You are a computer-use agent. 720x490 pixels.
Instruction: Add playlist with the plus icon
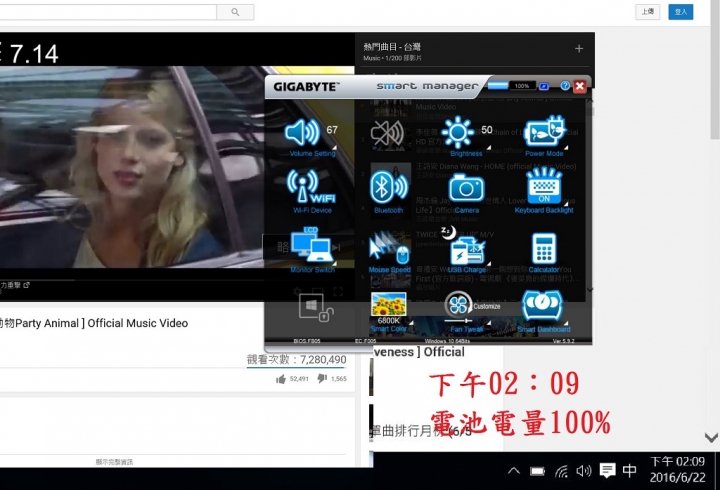click(x=579, y=49)
